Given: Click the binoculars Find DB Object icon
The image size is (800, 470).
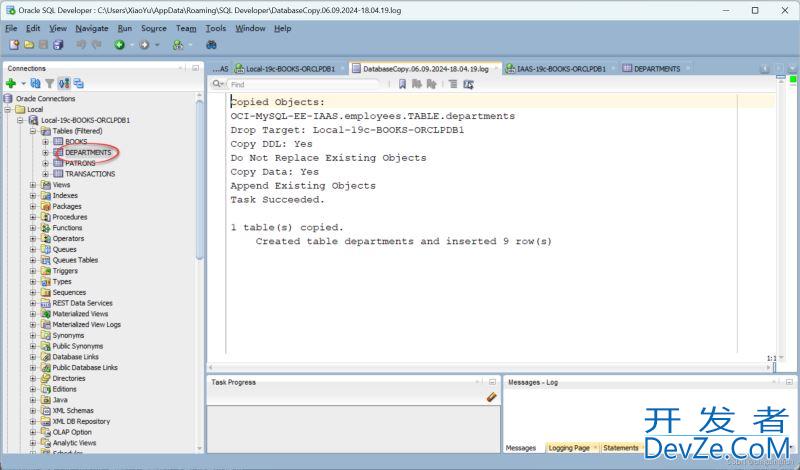Looking at the screenshot, I should pyautogui.click(x=211, y=45).
